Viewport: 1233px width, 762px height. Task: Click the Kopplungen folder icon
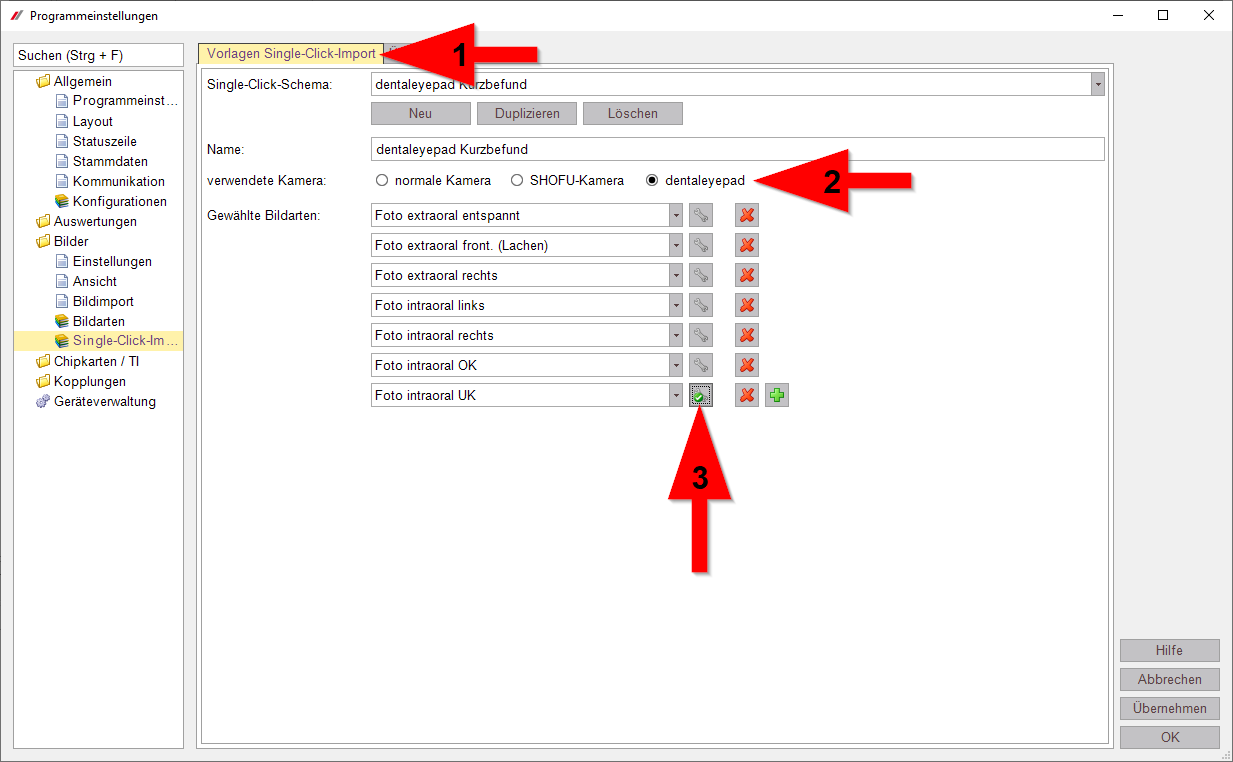43,381
